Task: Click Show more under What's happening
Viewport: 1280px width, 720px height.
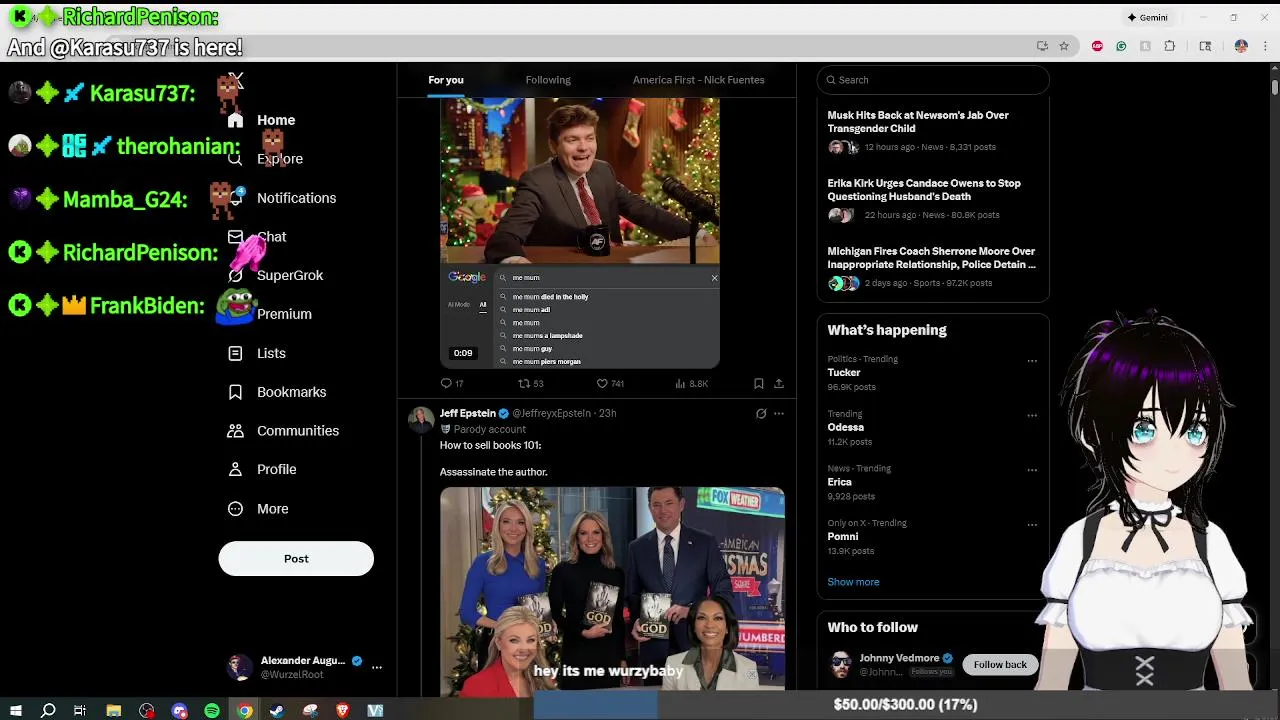Action: point(853,582)
